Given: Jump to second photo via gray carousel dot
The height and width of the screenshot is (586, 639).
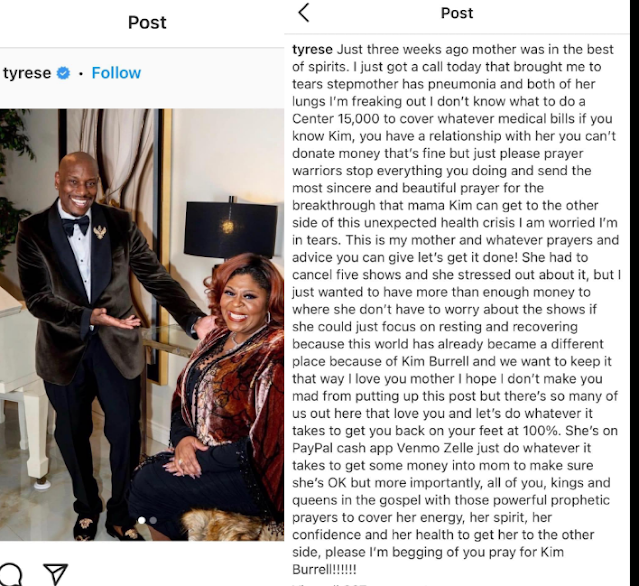Looking at the screenshot, I should point(153,520).
